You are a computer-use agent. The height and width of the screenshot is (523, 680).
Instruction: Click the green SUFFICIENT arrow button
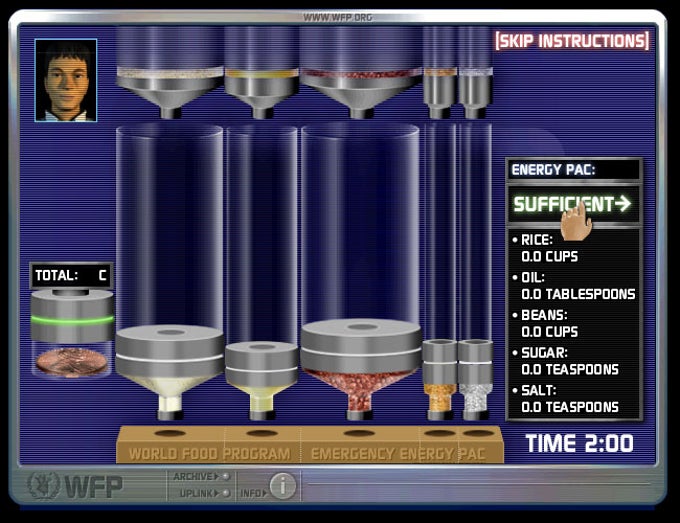[x=573, y=204]
